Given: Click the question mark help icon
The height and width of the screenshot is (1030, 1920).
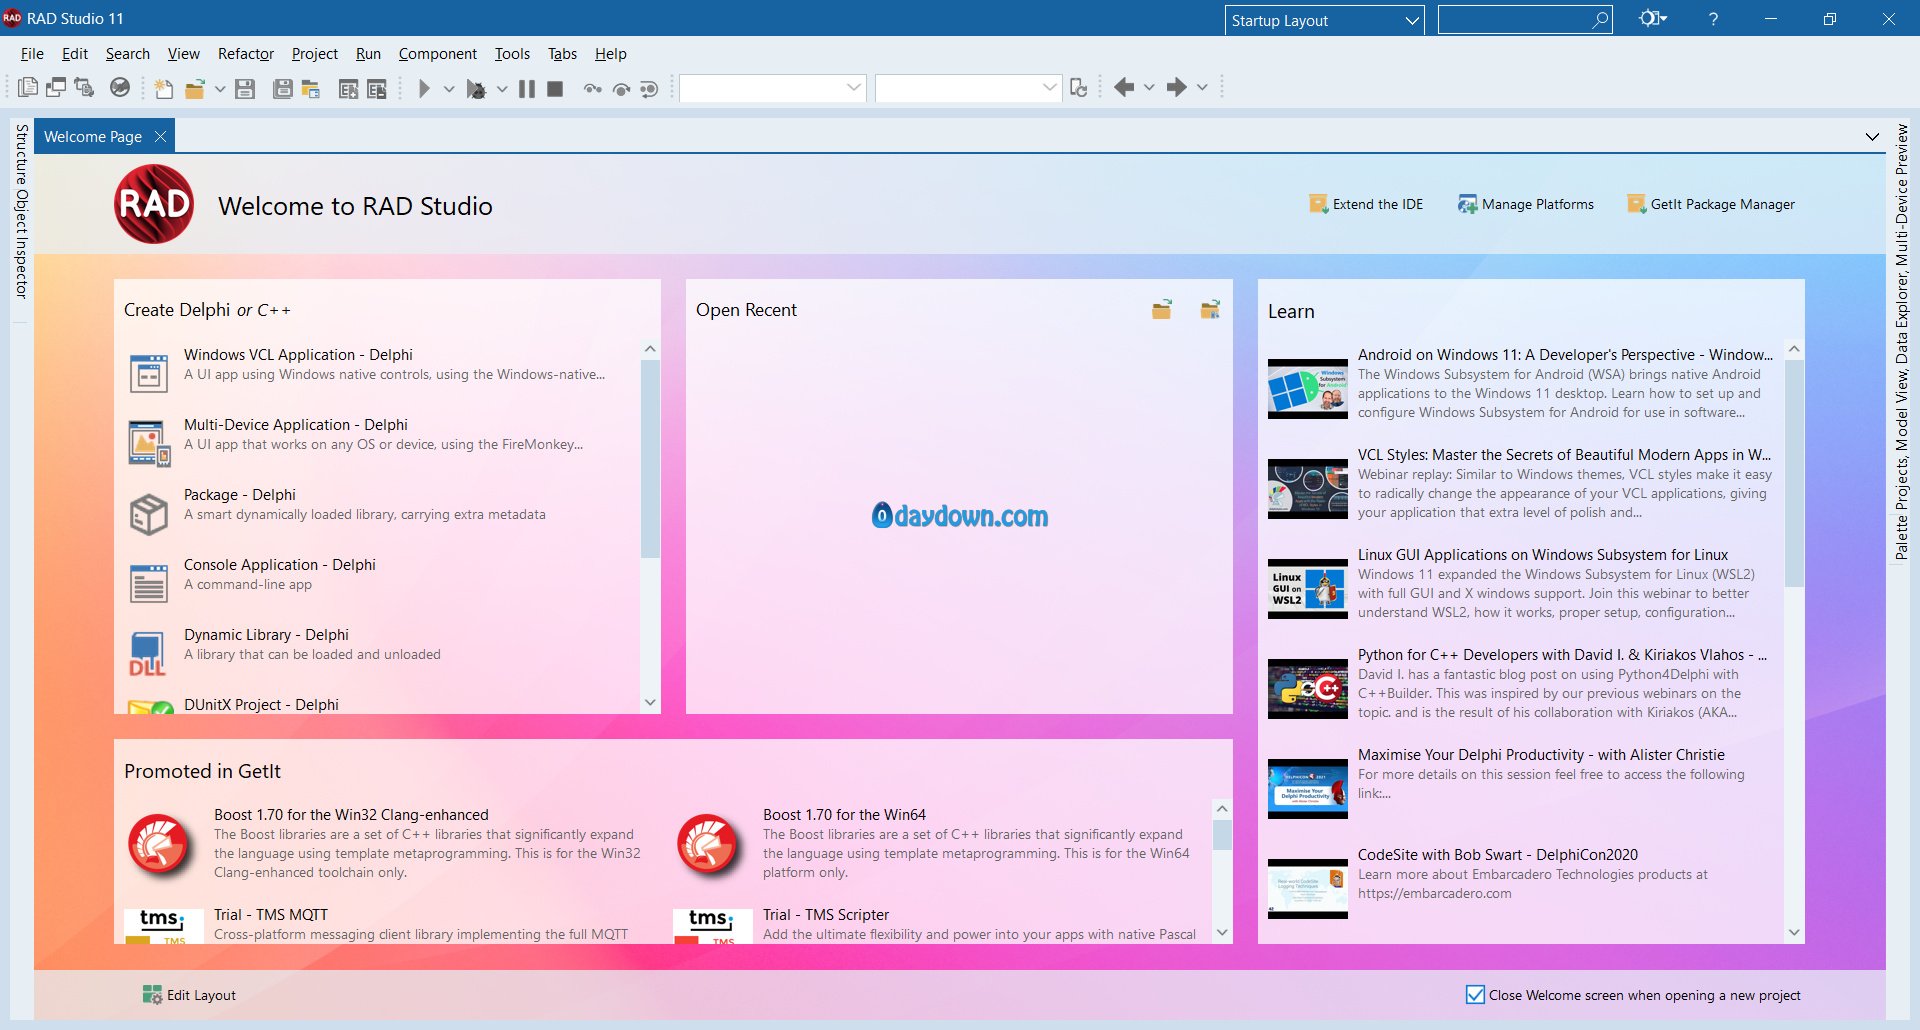Looking at the screenshot, I should click(1713, 19).
